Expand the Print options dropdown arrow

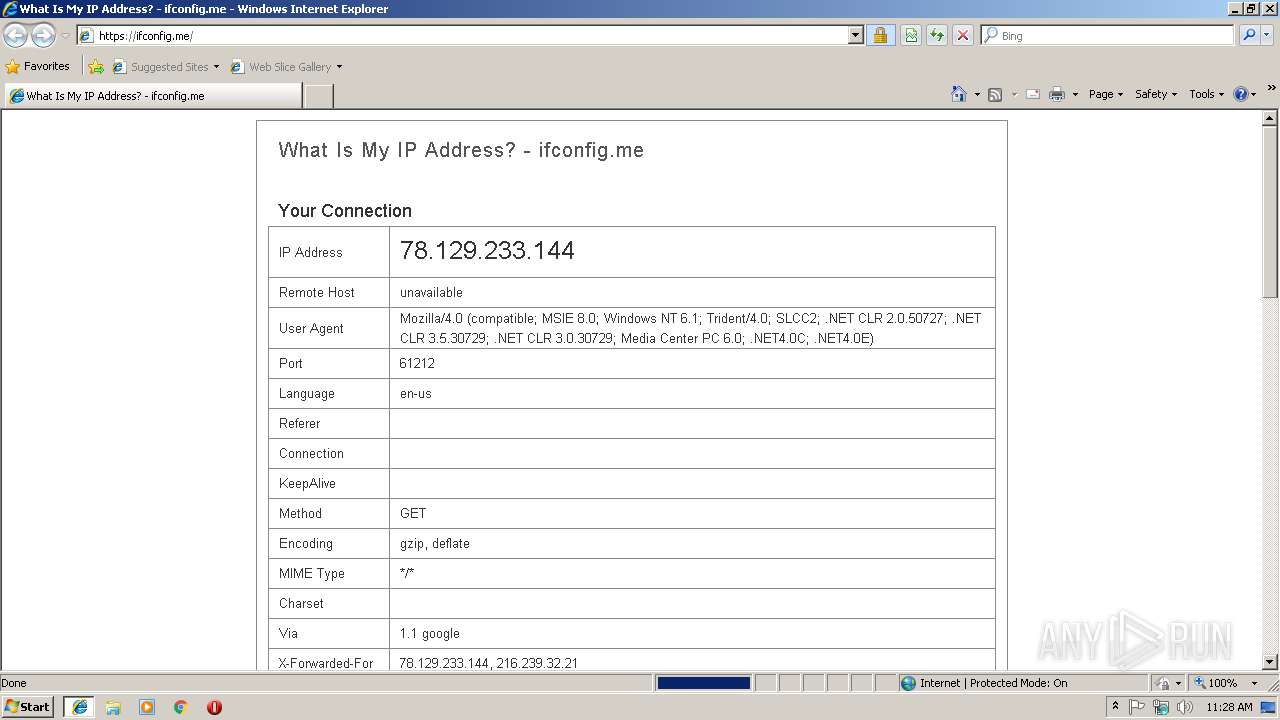[1075, 94]
